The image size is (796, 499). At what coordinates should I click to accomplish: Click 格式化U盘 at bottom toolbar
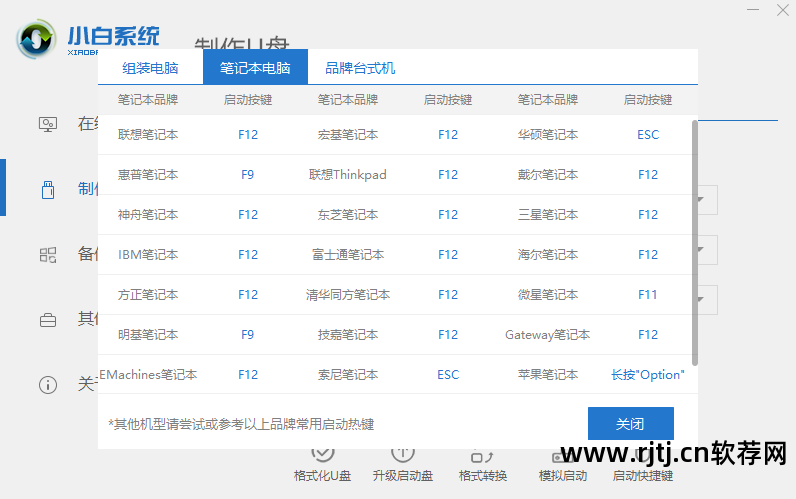coord(322,476)
